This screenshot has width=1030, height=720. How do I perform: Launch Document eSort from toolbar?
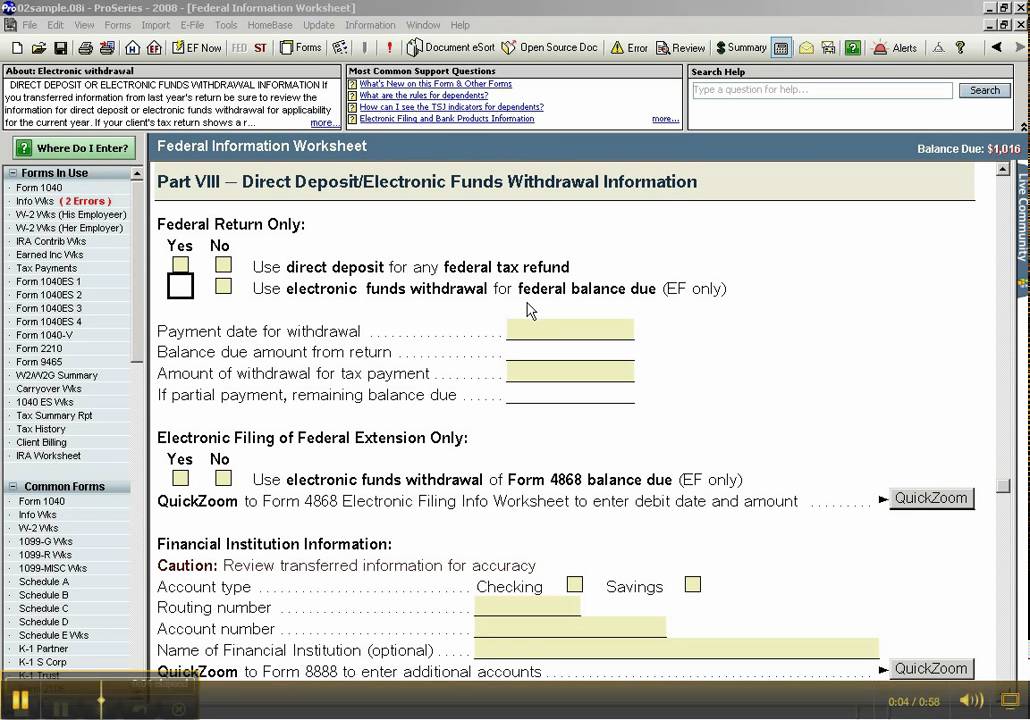(451, 48)
